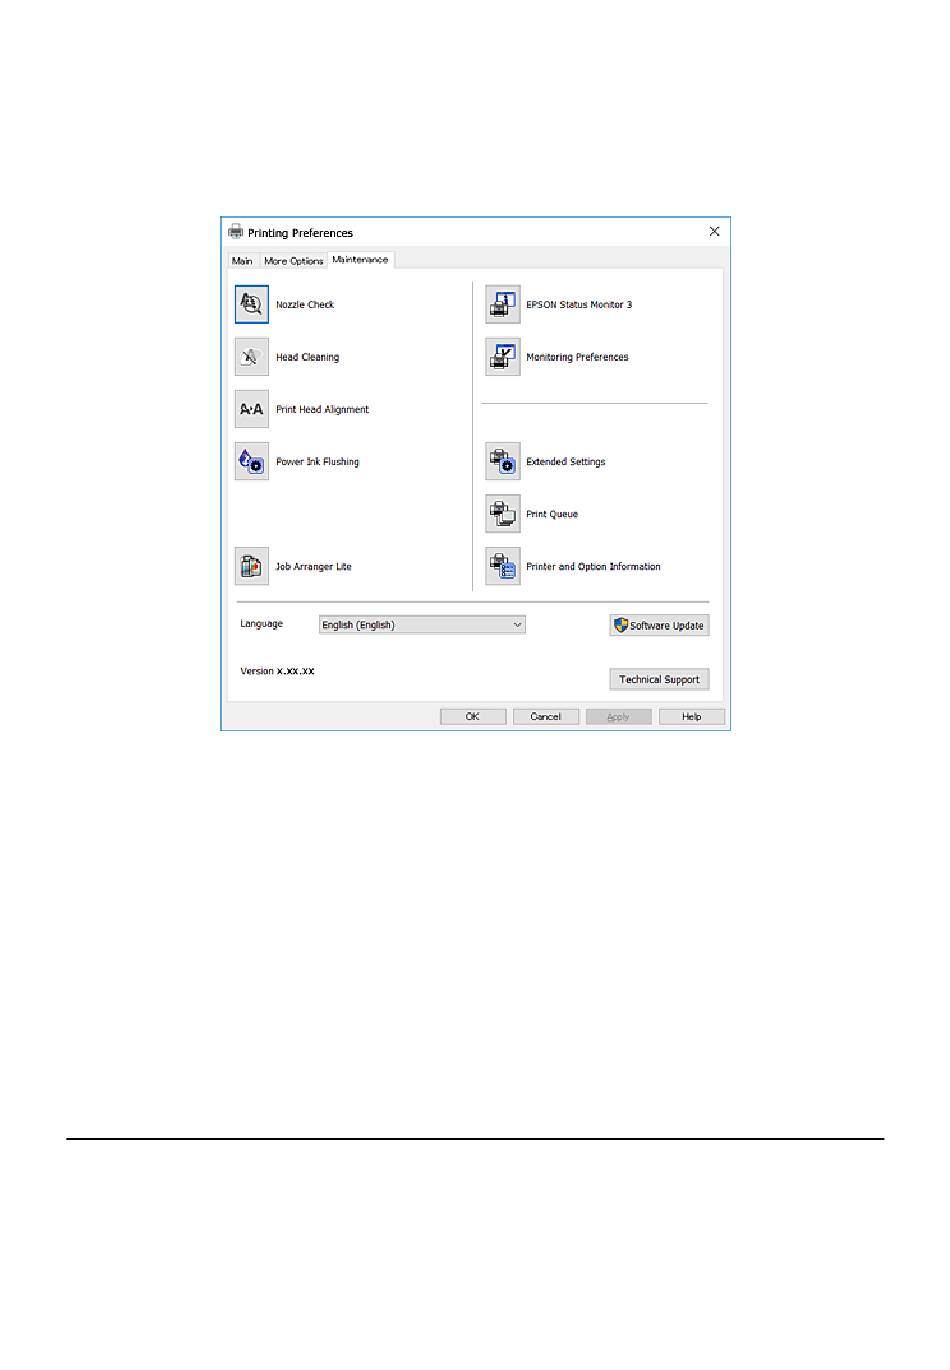Click the 'Print Head Alignment' label text
Image resolution: width=950 pixels, height=1370 pixels.
[x=323, y=410]
